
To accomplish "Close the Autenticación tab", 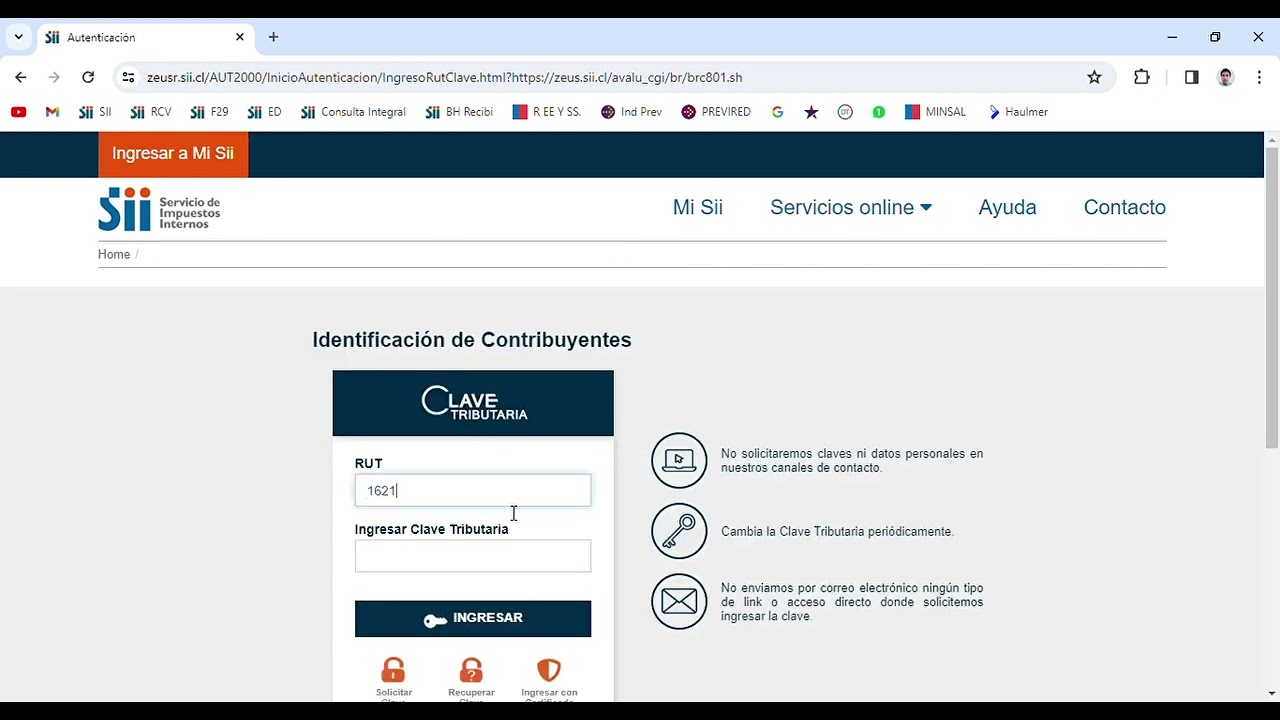I will (240, 37).
